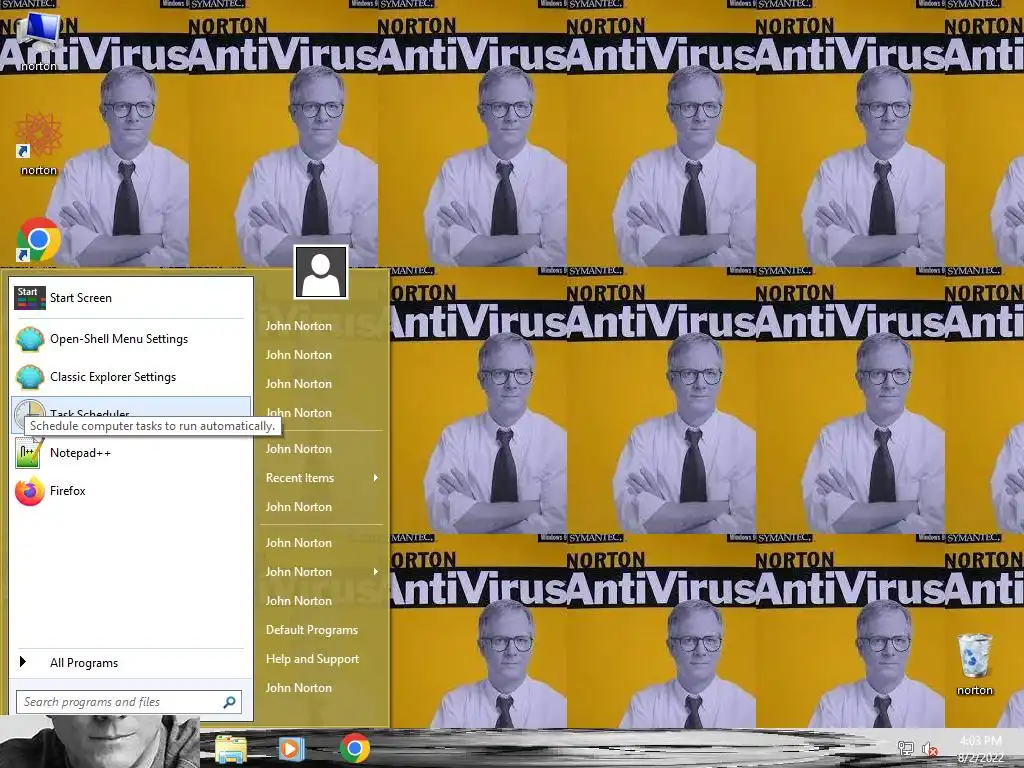Screen dimensions: 1024x768
Task: Click the network icon in system tray
Action: click(x=906, y=748)
